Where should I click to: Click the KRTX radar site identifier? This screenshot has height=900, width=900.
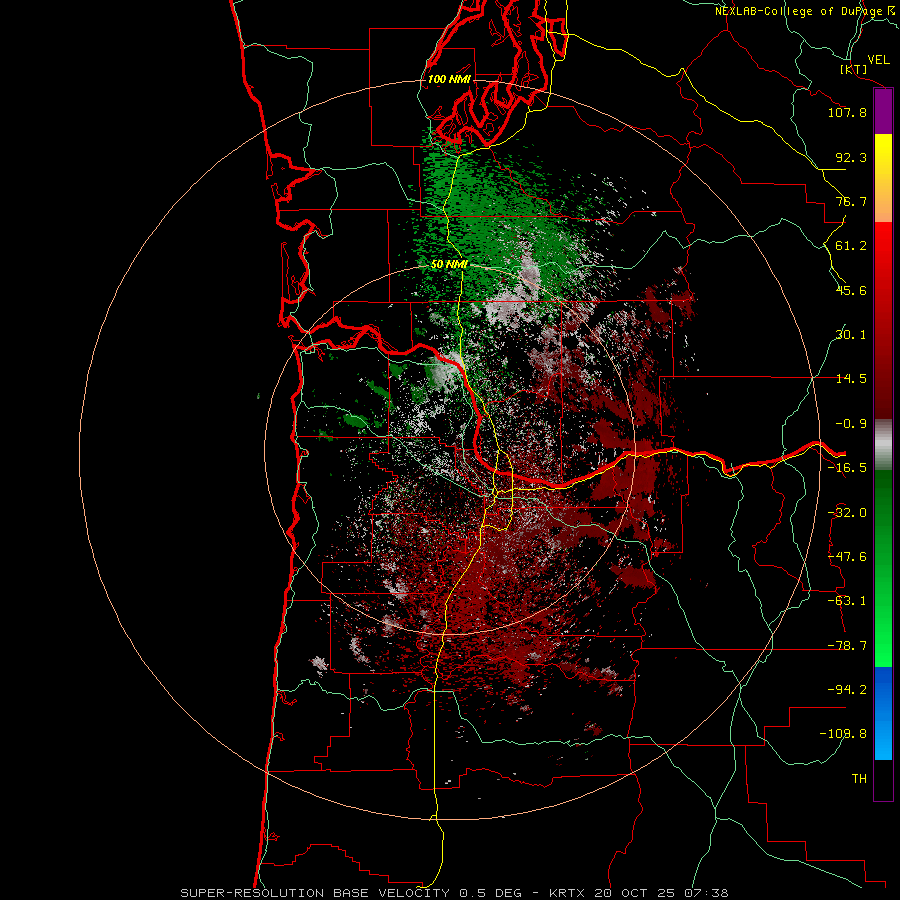(x=567, y=893)
